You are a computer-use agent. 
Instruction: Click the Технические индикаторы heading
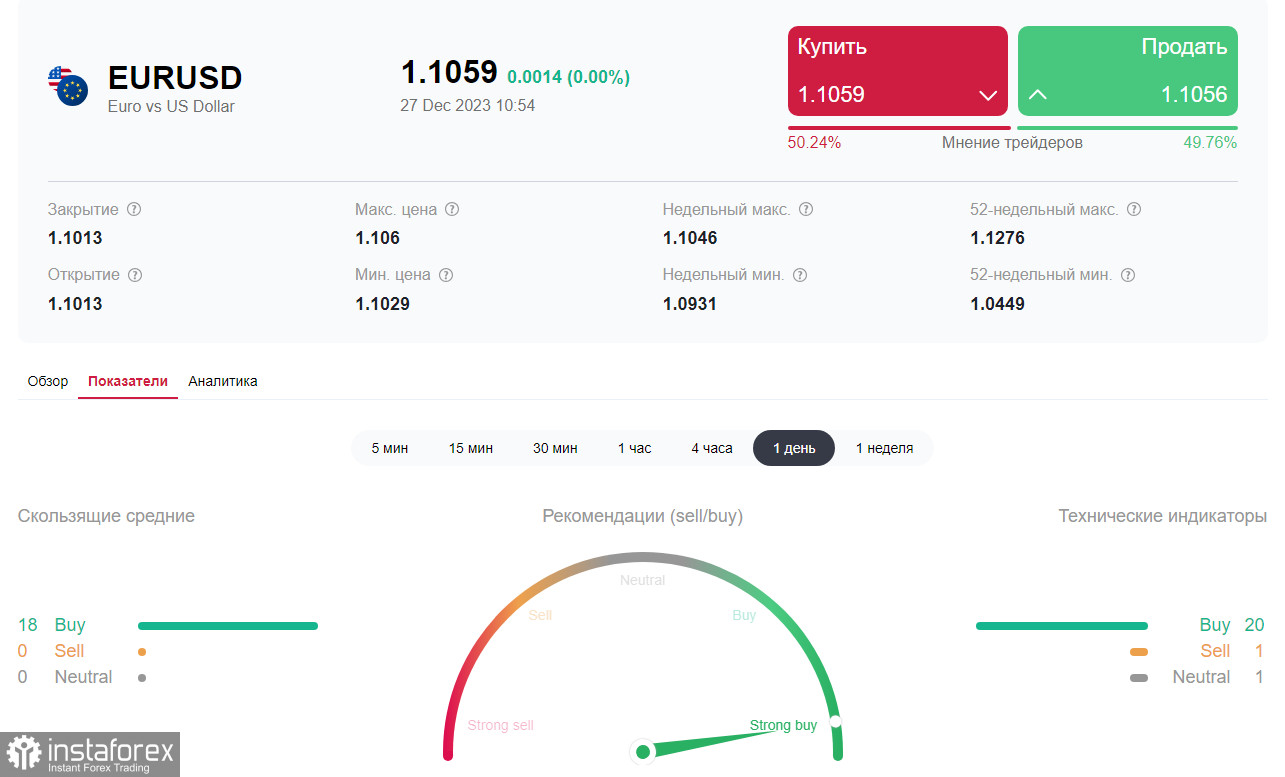pos(1163,516)
